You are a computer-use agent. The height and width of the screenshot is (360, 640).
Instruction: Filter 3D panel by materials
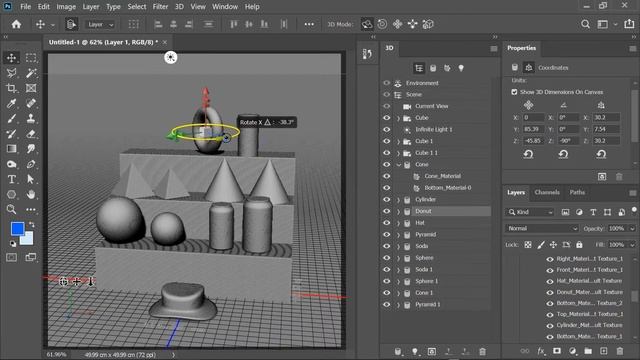tap(447, 68)
